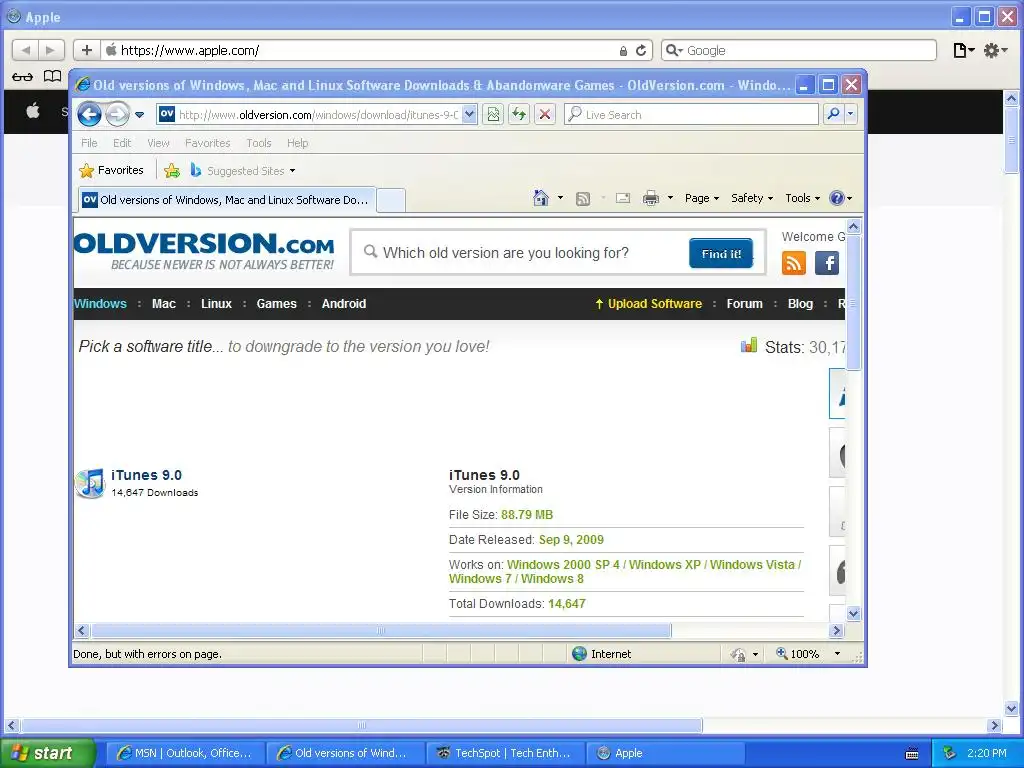Open the IE Tools menu in menu bar
Image resolution: width=1024 pixels, height=768 pixels.
point(259,143)
